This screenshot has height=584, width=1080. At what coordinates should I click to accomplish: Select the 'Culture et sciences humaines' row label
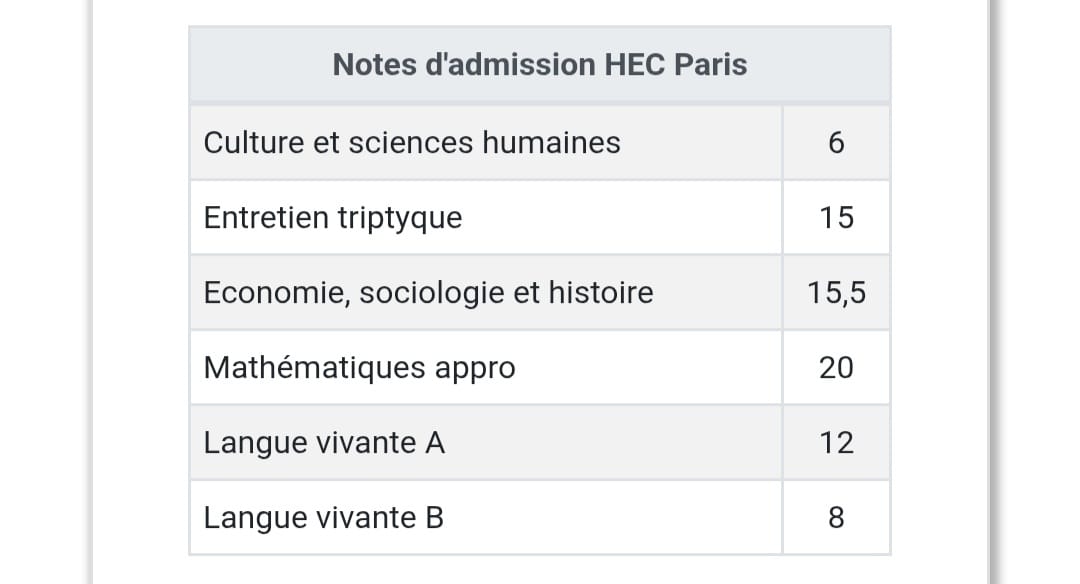[x=412, y=143]
